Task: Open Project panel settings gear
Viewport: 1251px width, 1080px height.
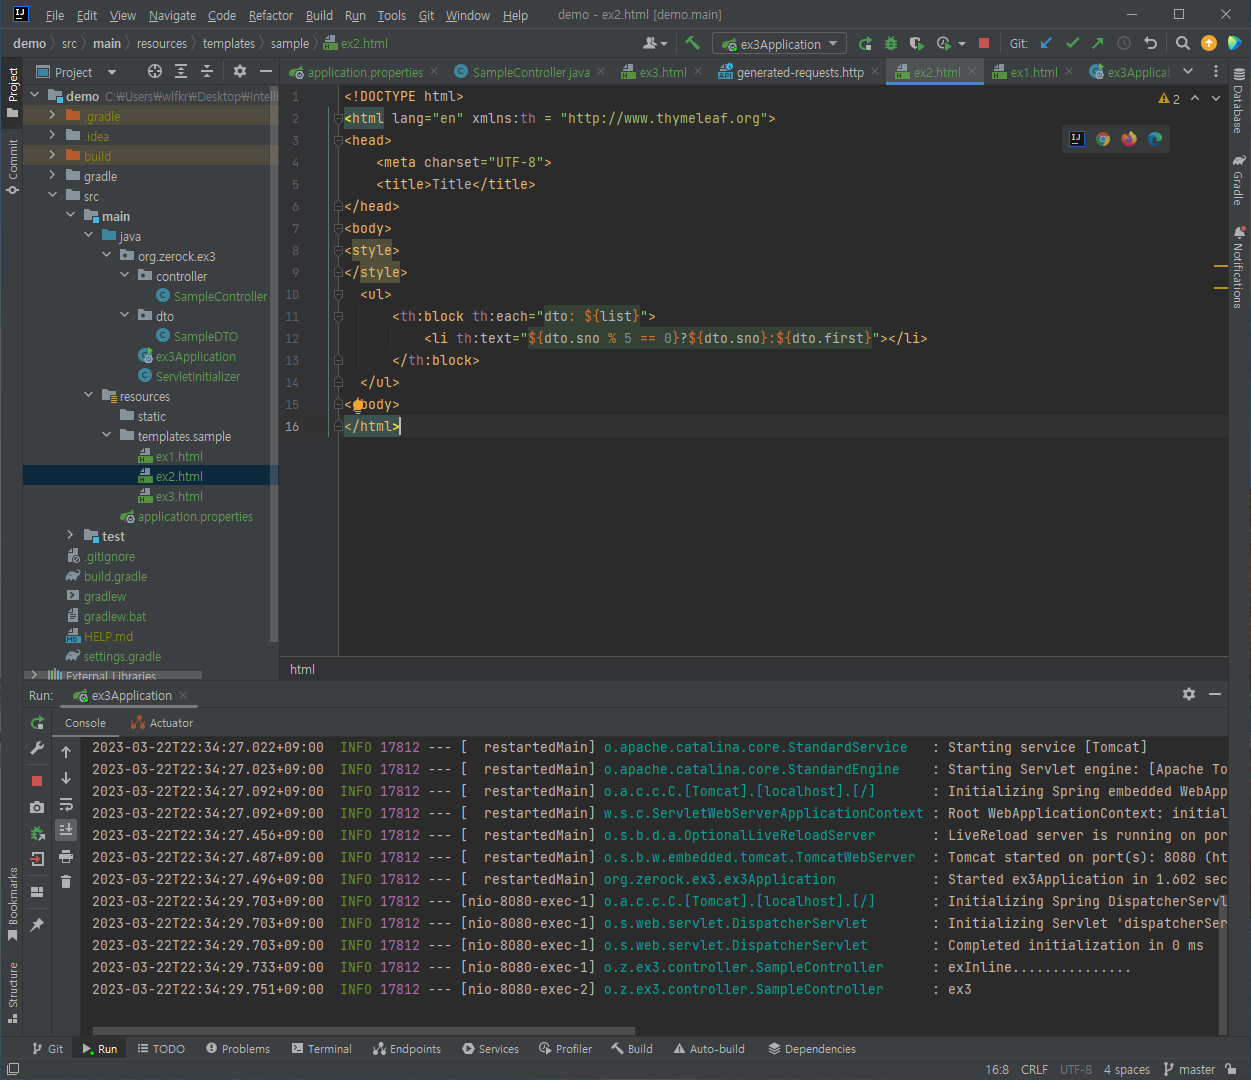Action: point(240,71)
